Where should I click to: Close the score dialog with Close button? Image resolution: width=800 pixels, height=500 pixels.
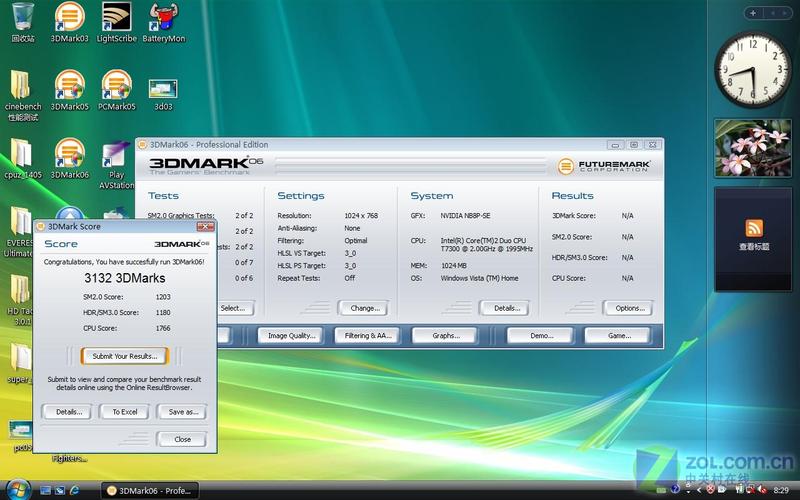coord(182,439)
